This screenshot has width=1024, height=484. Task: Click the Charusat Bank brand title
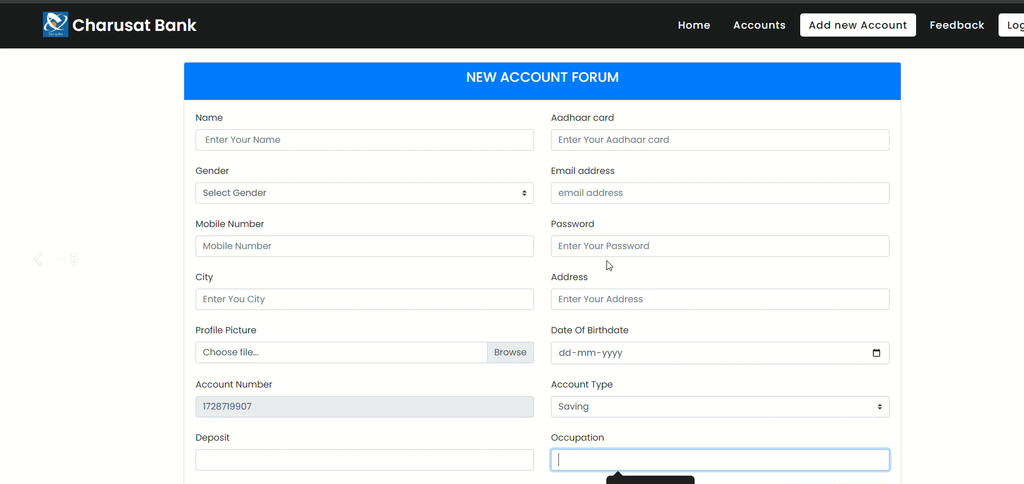135,25
